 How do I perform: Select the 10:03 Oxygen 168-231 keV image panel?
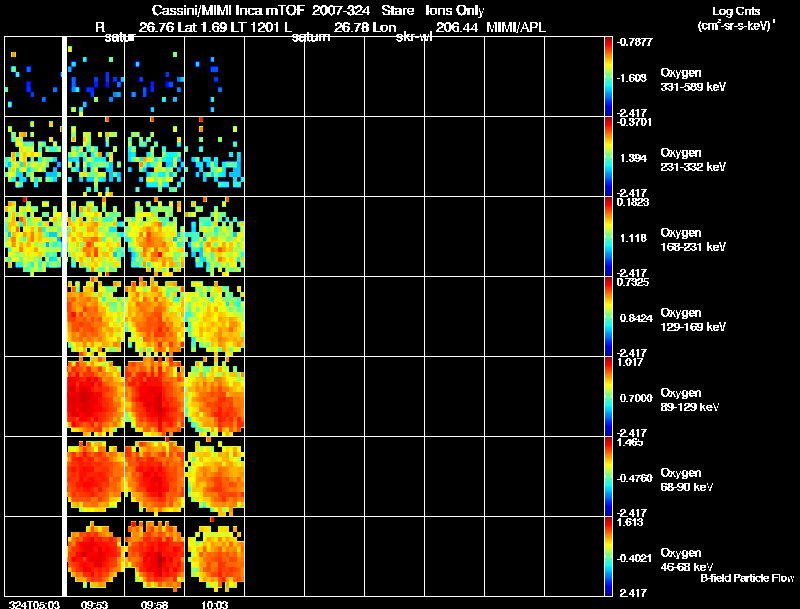coord(215,237)
